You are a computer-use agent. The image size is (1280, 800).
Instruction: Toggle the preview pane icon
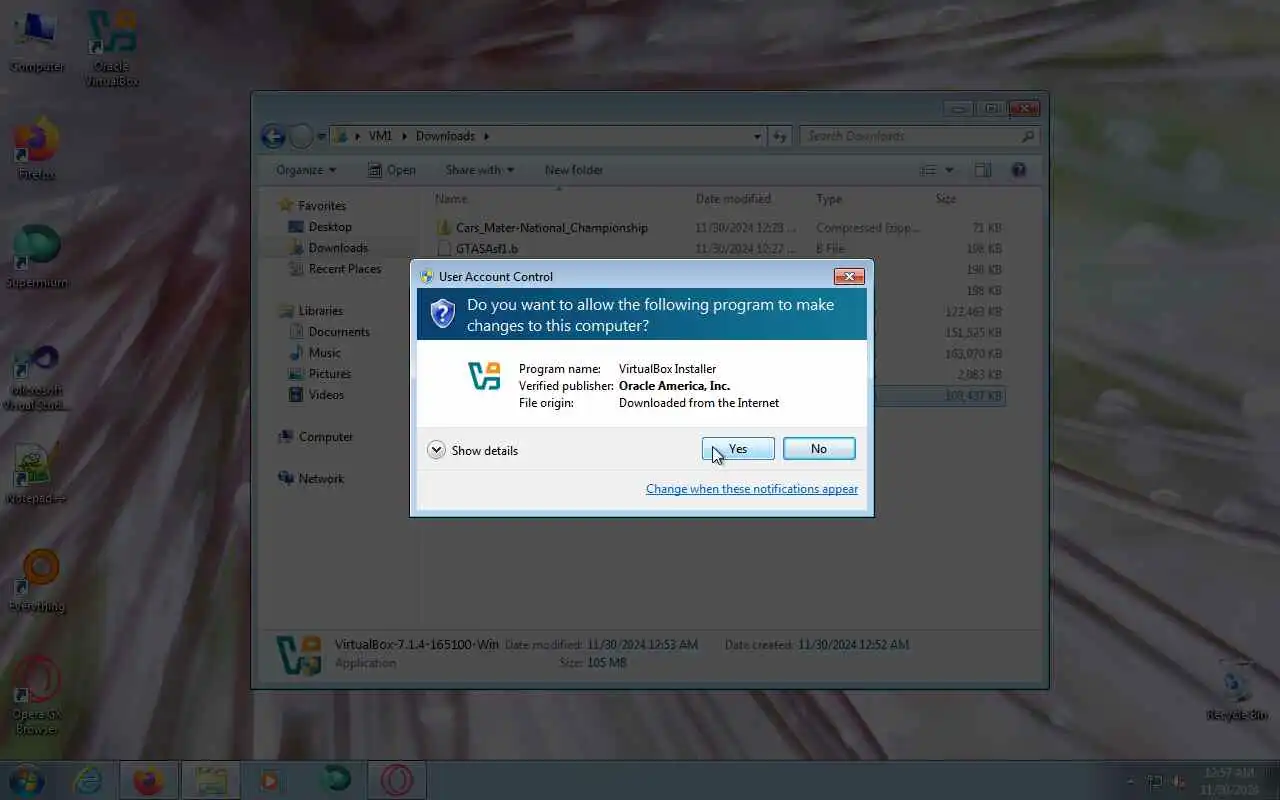click(x=983, y=170)
